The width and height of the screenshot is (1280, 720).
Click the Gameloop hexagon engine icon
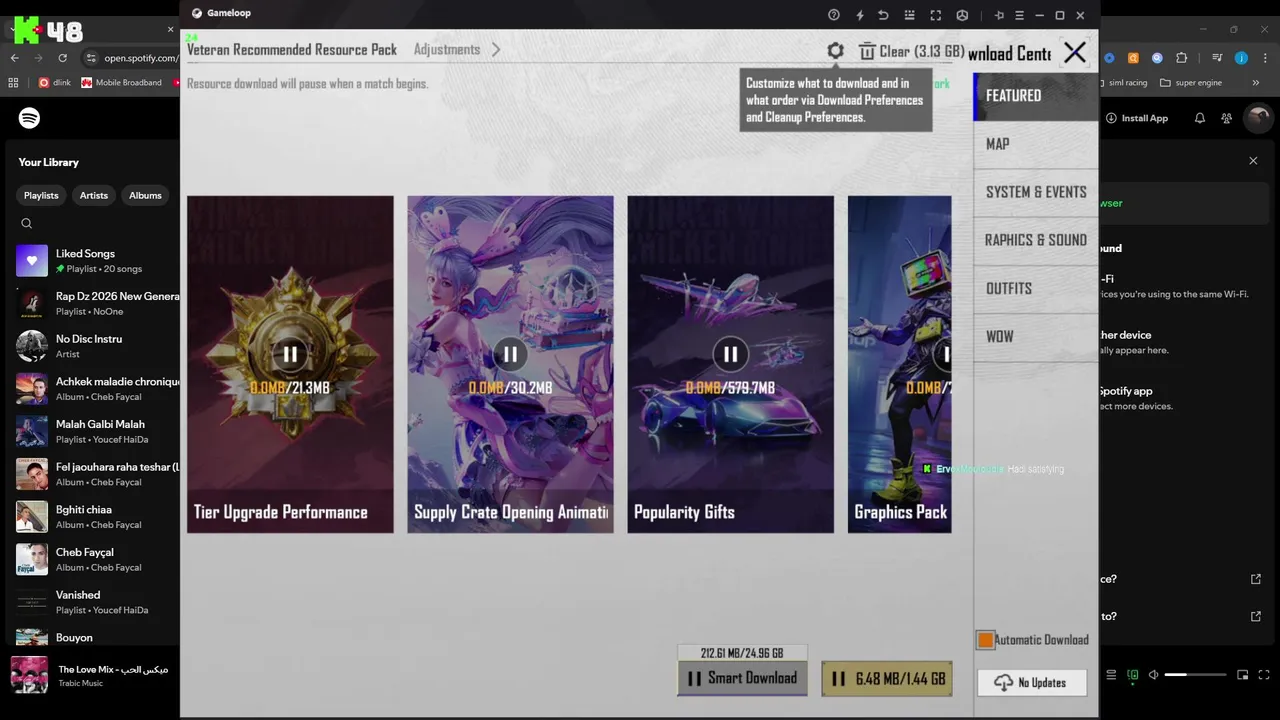[962, 15]
